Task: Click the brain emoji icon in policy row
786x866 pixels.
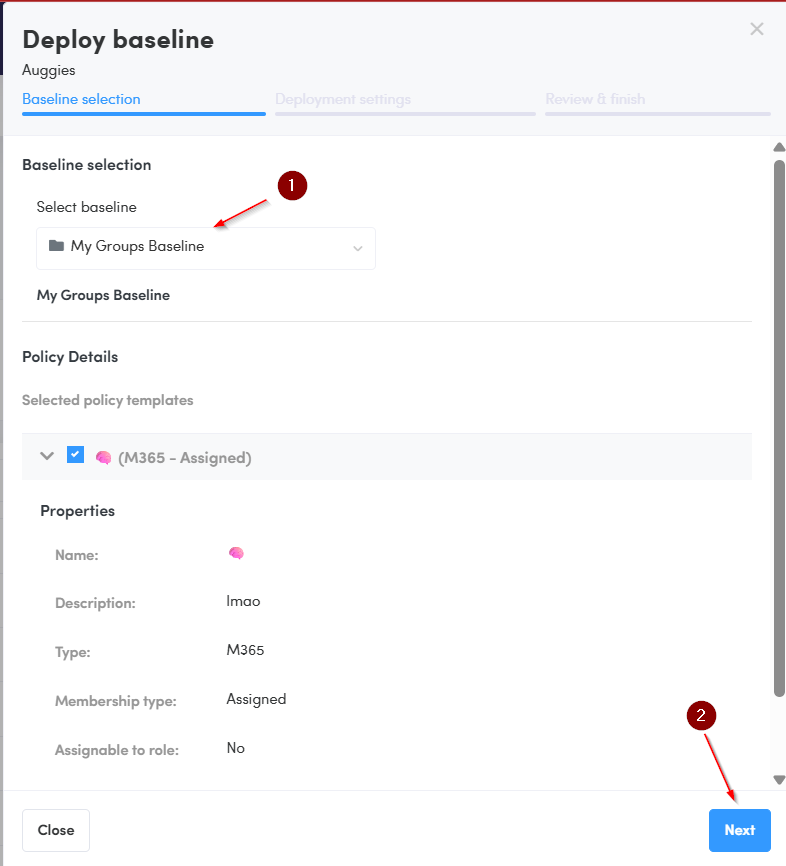Action: (x=103, y=458)
